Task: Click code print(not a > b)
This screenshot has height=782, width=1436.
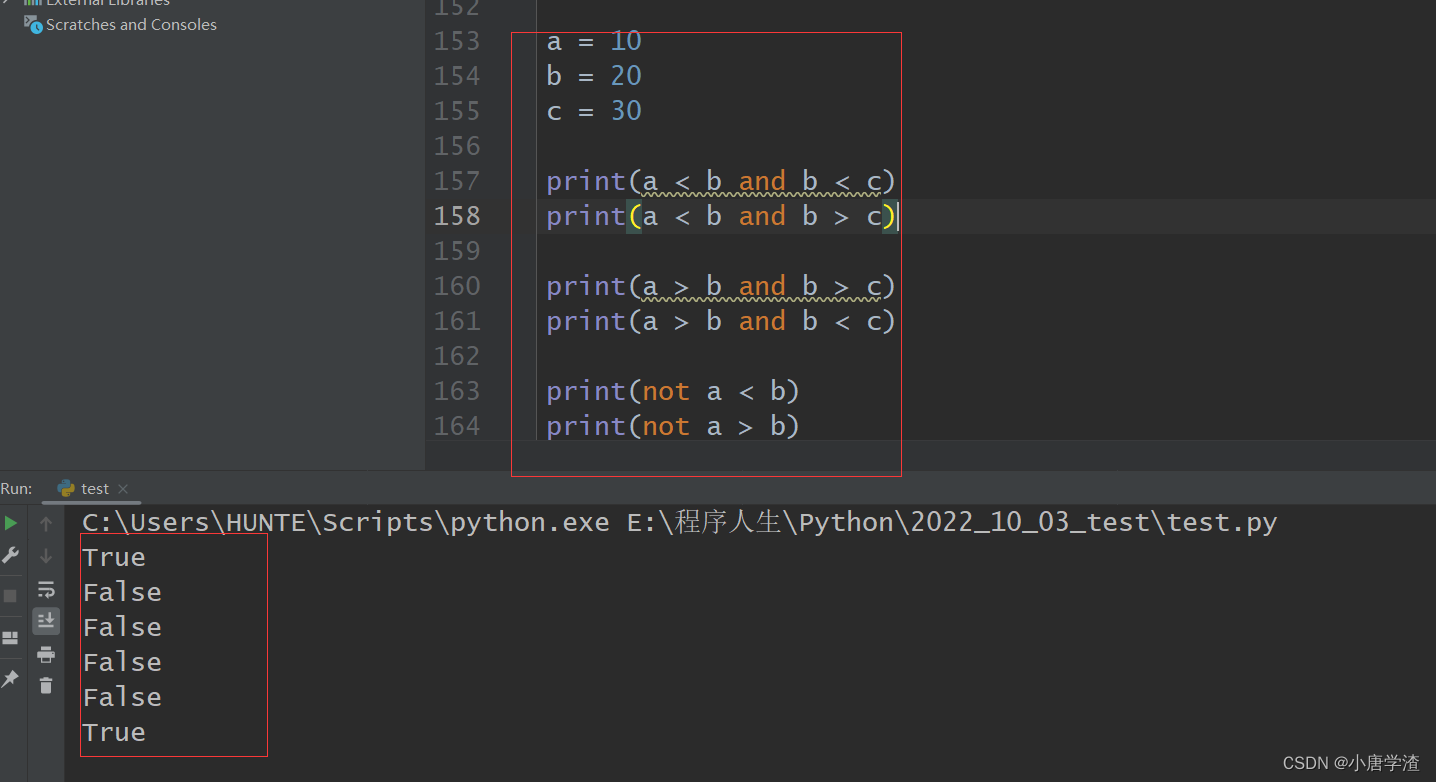Action: pyautogui.click(x=673, y=426)
